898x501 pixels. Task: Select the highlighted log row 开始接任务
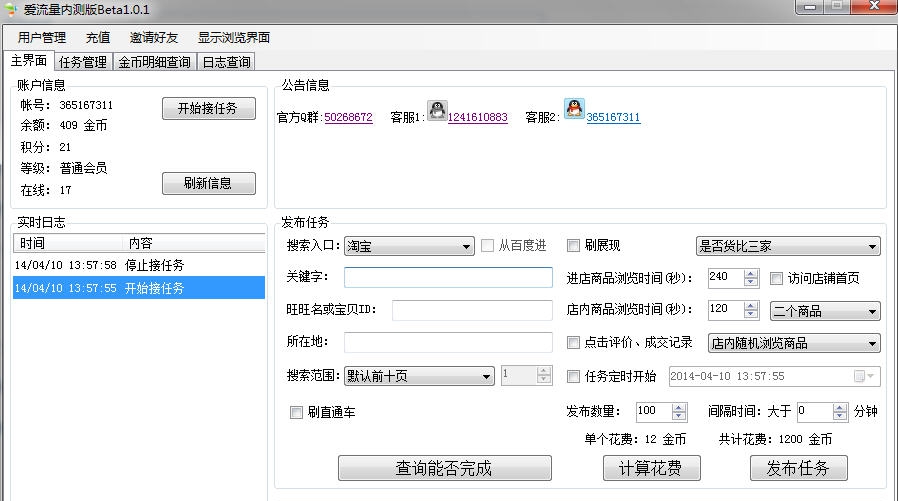pyautogui.click(x=139, y=288)
